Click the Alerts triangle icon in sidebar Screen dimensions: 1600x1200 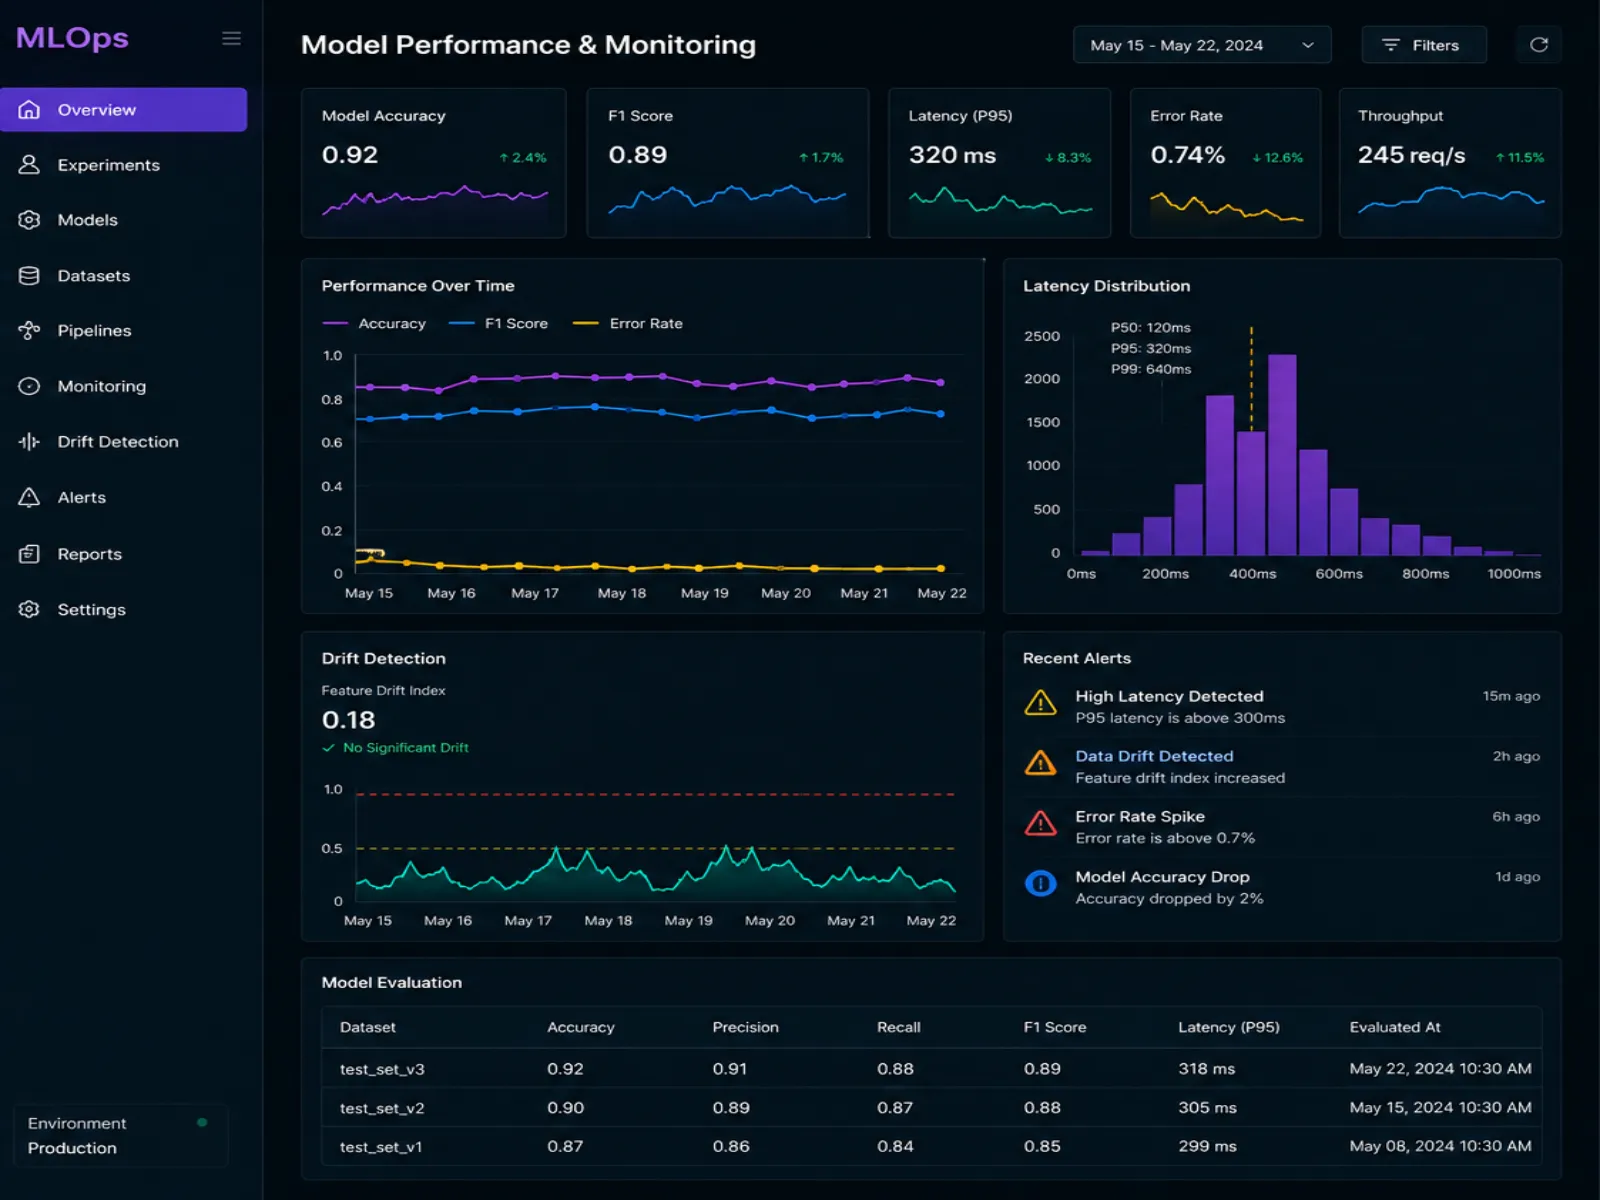tap(30, 498)
